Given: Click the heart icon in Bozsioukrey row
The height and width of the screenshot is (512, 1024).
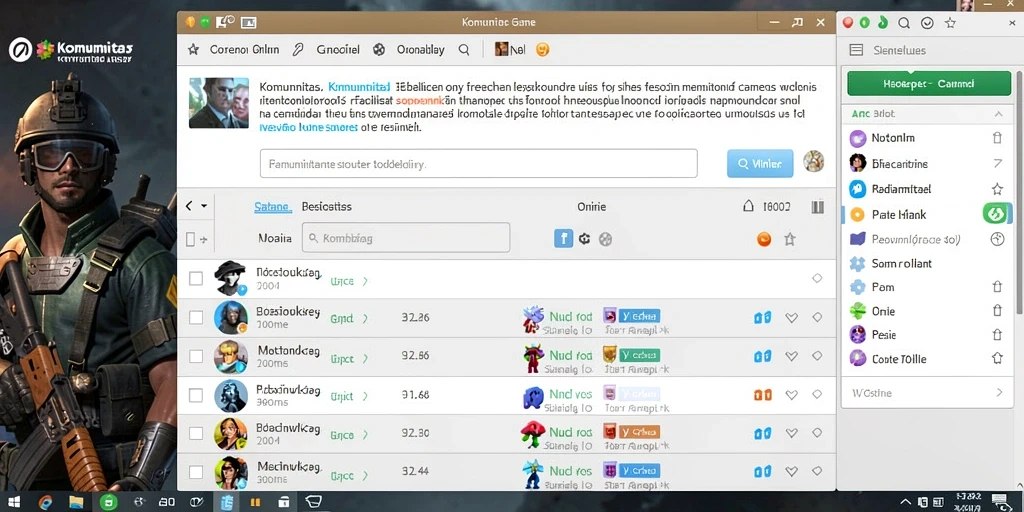Looking at the screenshot, I should pos(792,318).
